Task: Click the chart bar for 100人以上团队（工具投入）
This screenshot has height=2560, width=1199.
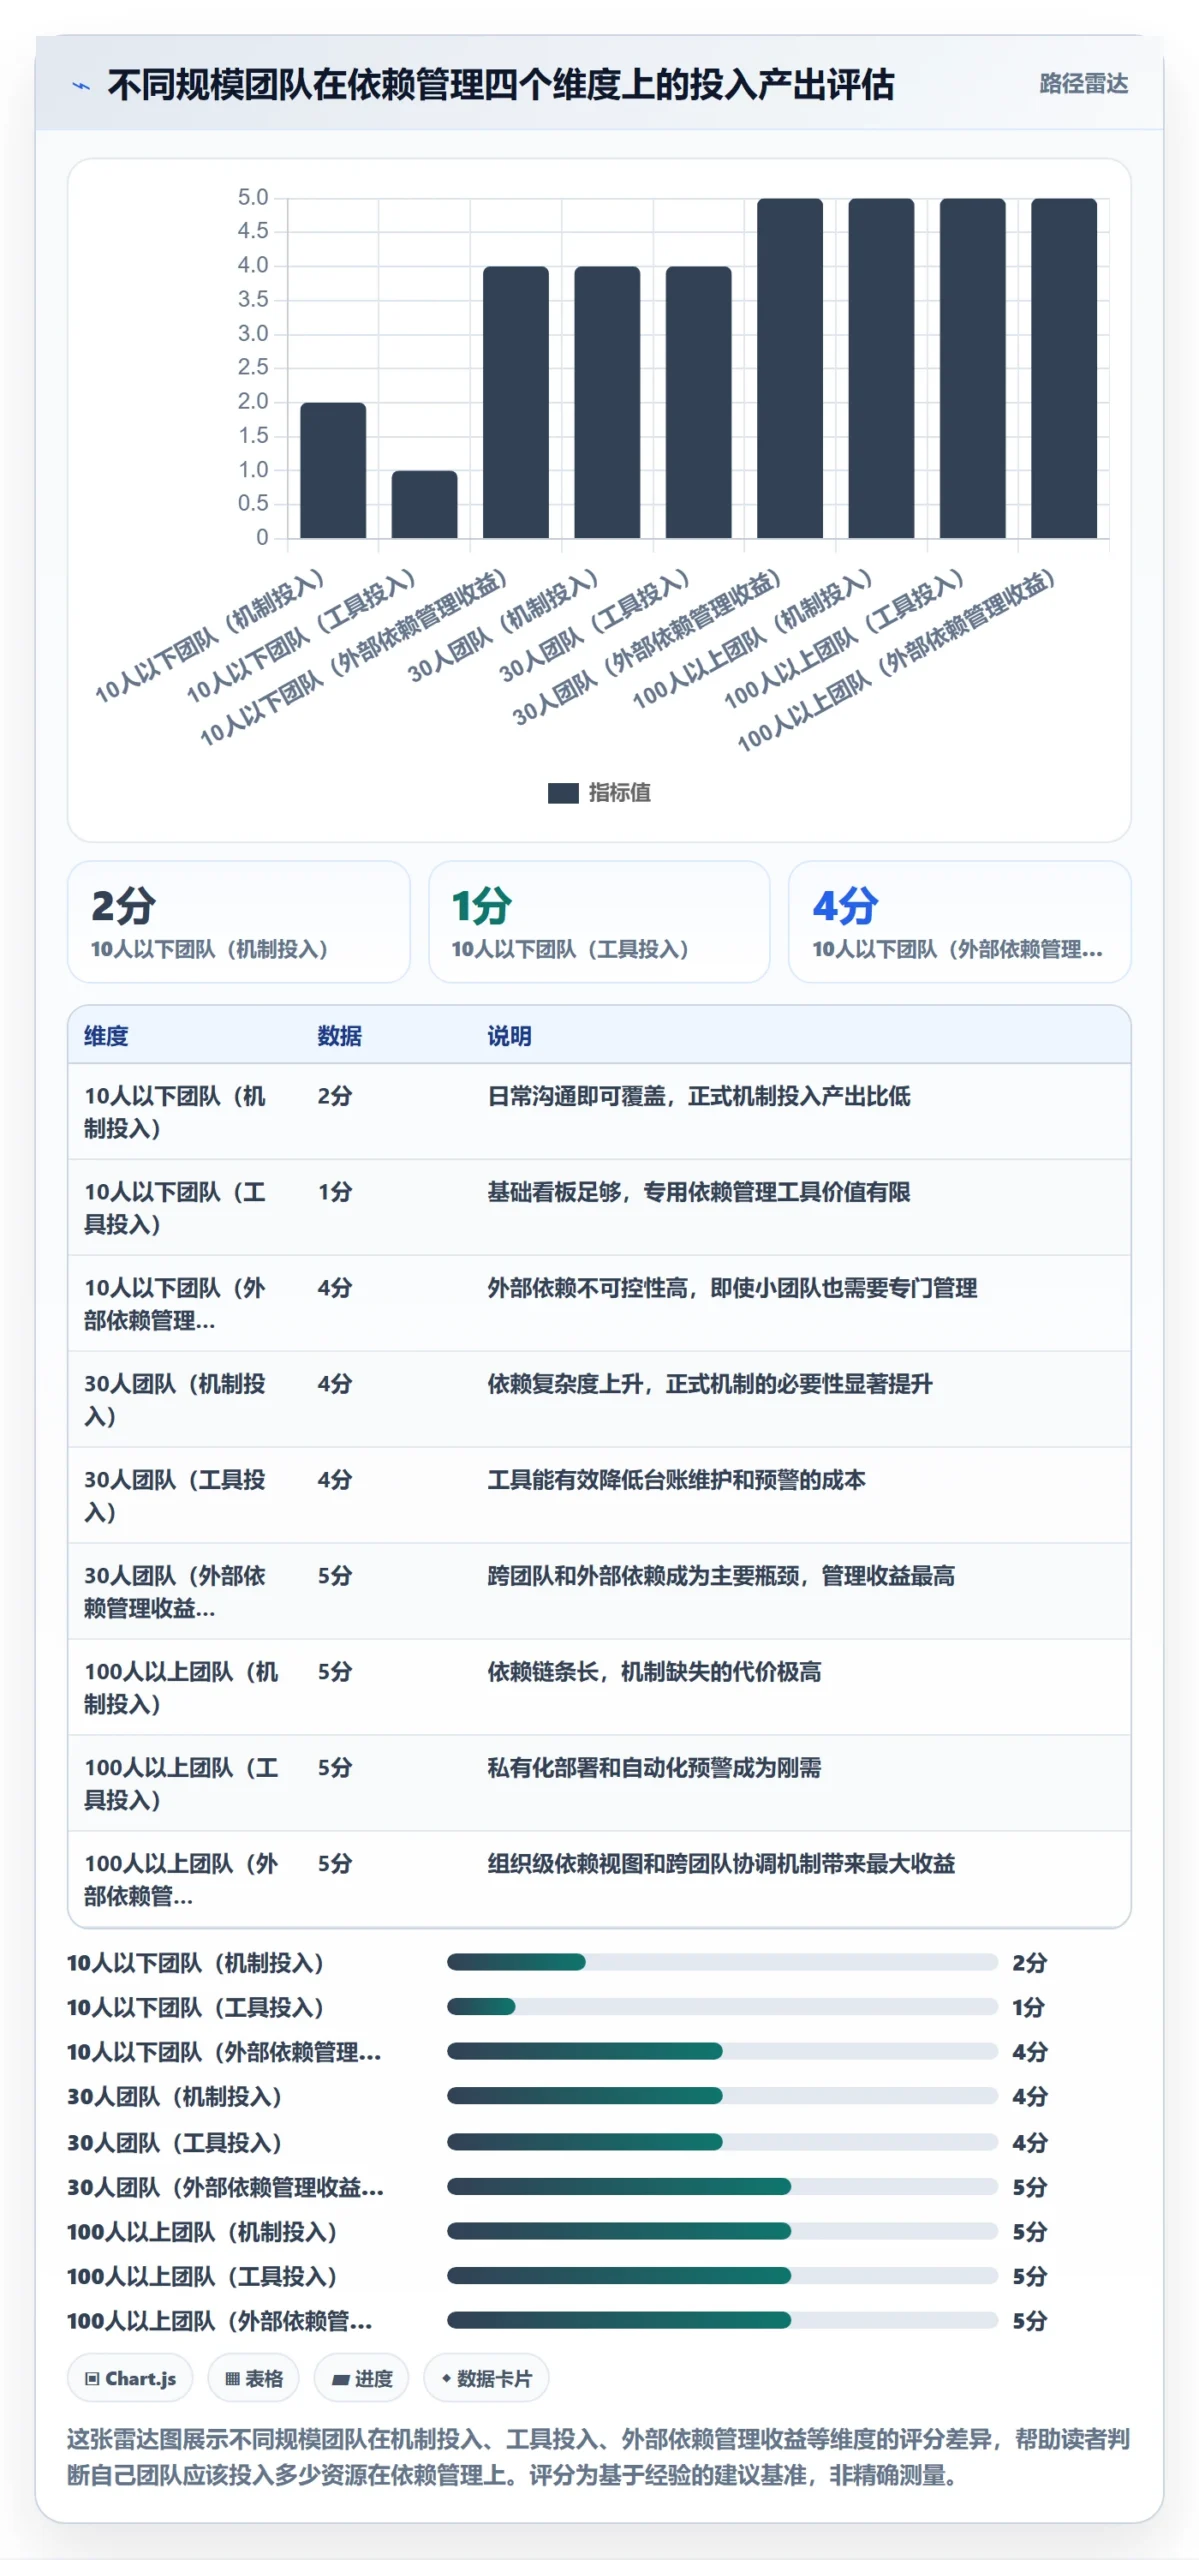Action: (x=973, y=368)
